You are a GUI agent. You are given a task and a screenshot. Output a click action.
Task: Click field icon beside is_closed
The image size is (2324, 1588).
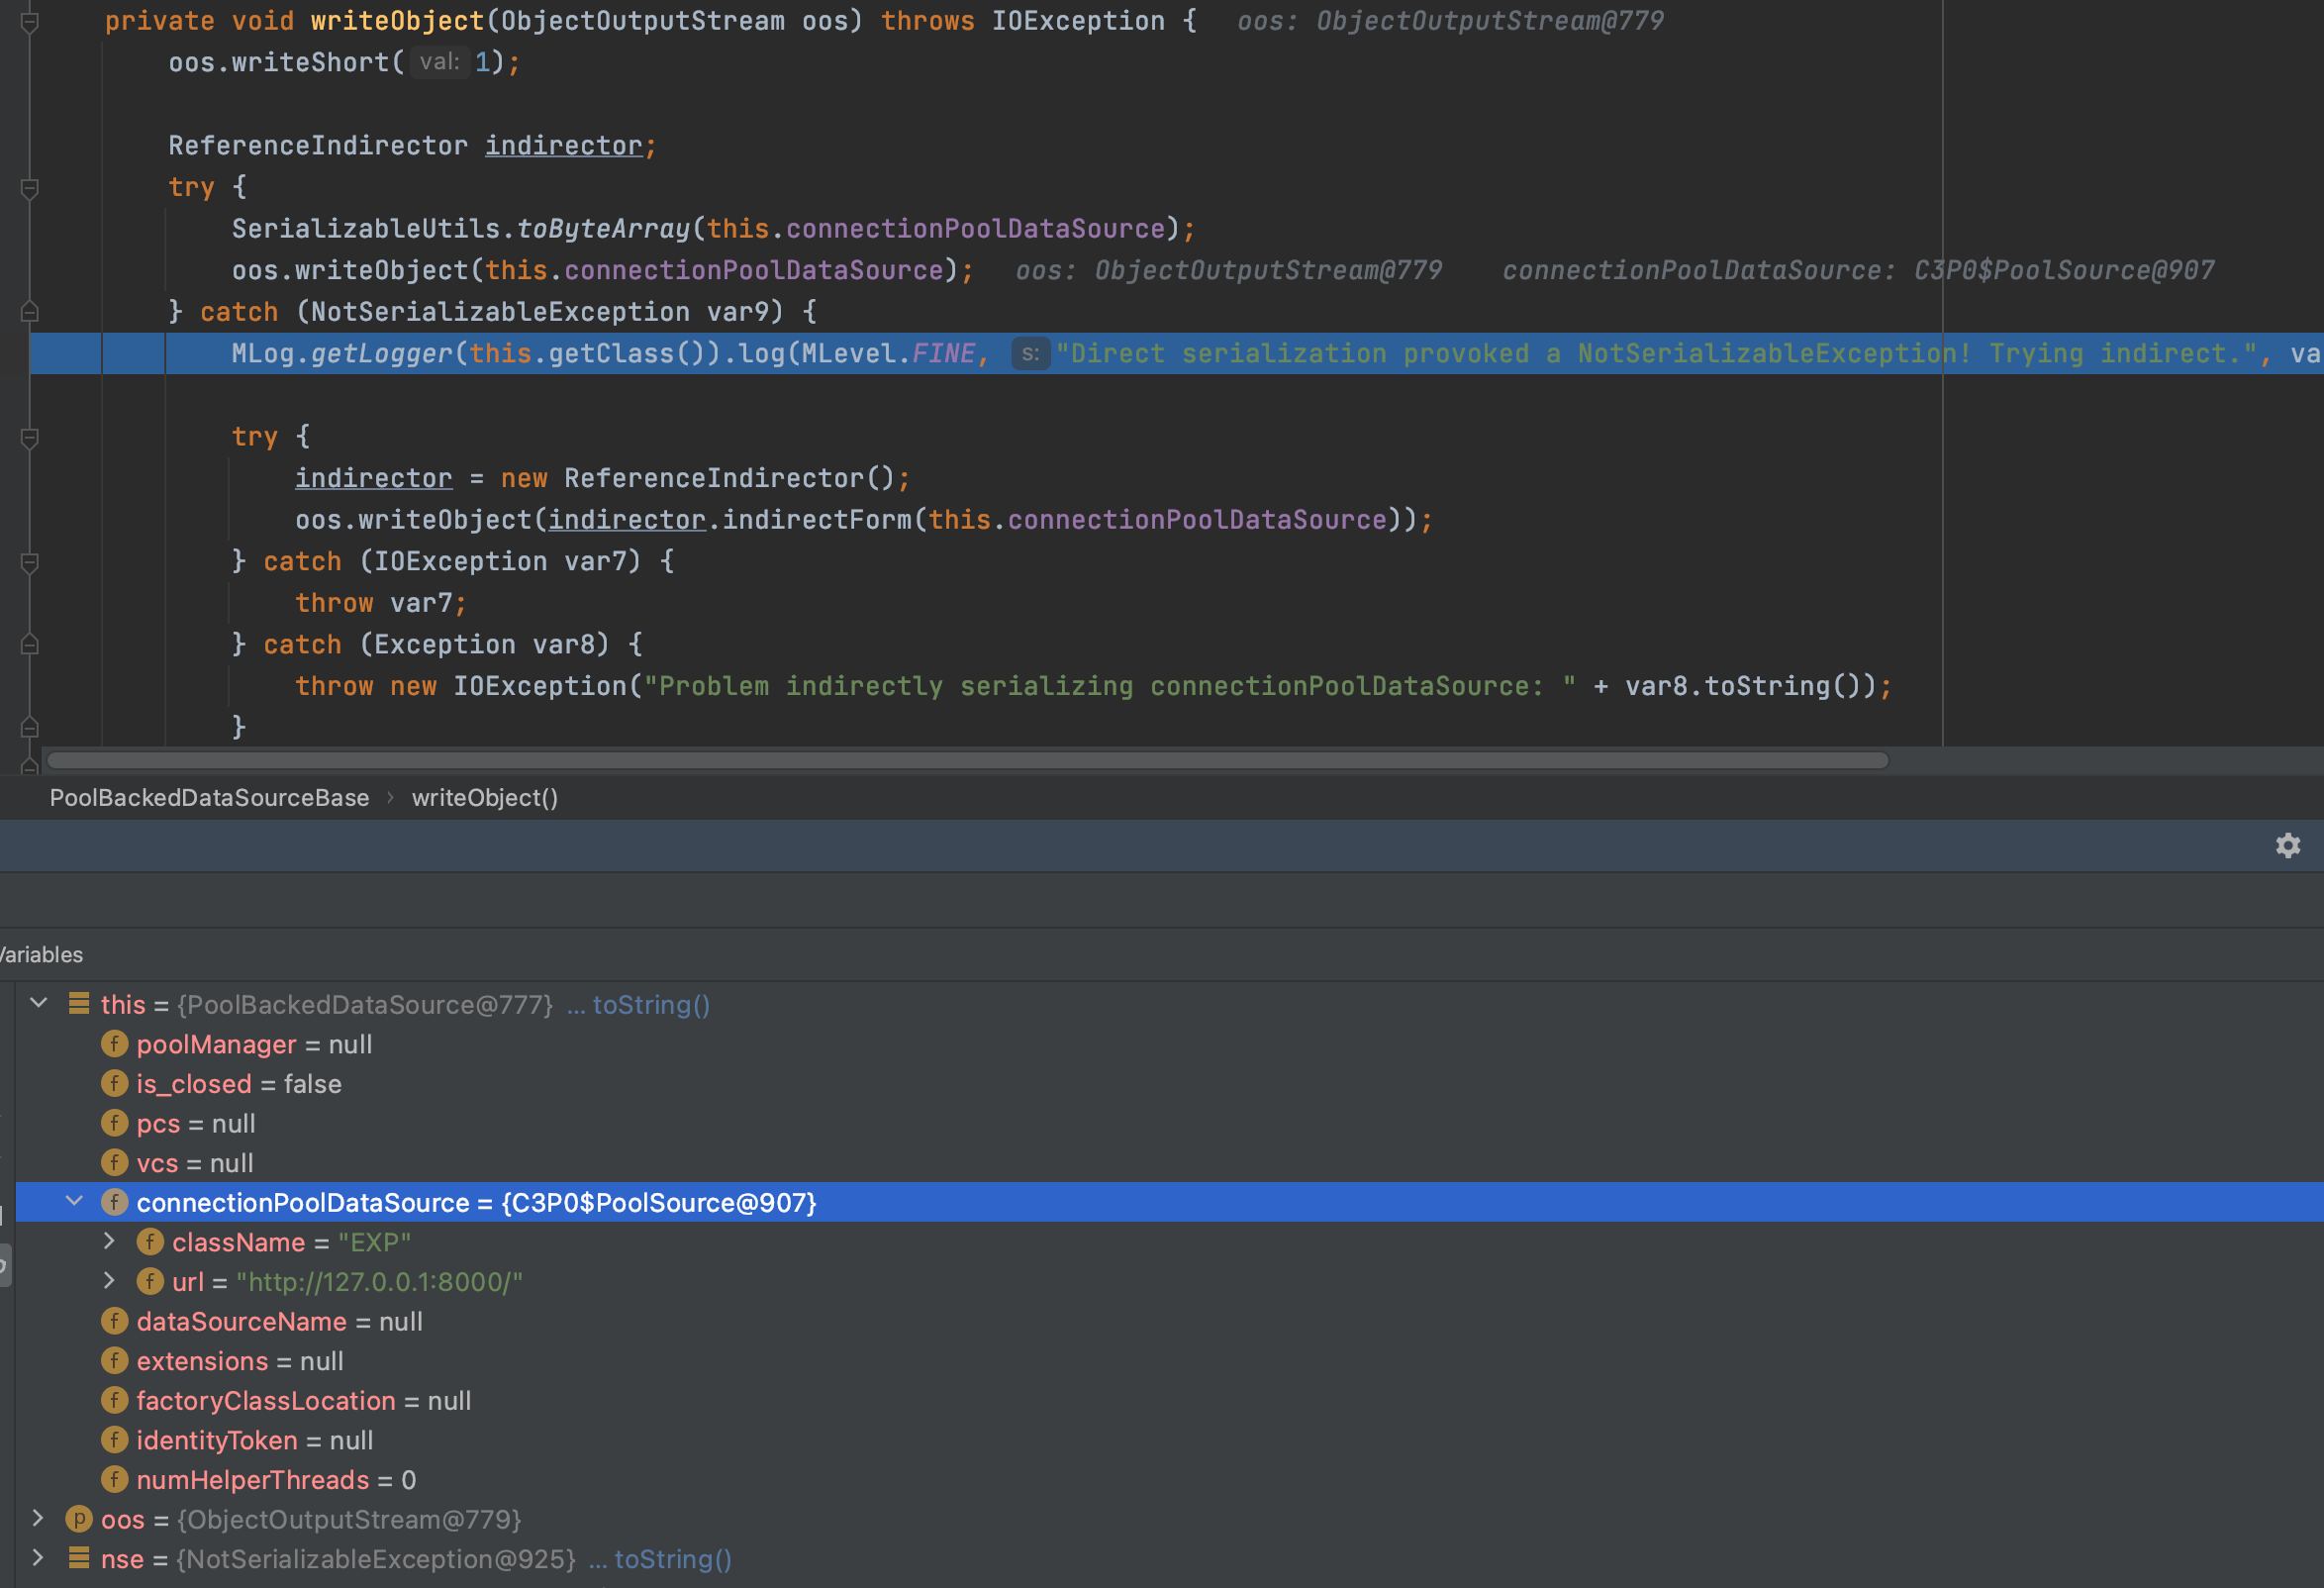click(115, 1083)
